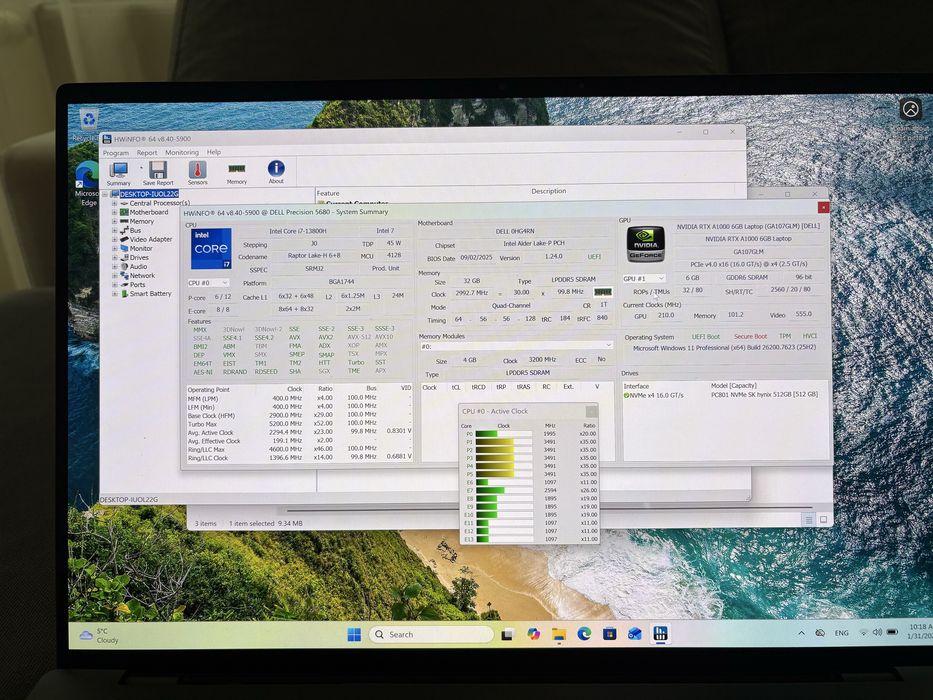Click the taskbar Search box
The image size is (933, 700).
click(431, 635)
